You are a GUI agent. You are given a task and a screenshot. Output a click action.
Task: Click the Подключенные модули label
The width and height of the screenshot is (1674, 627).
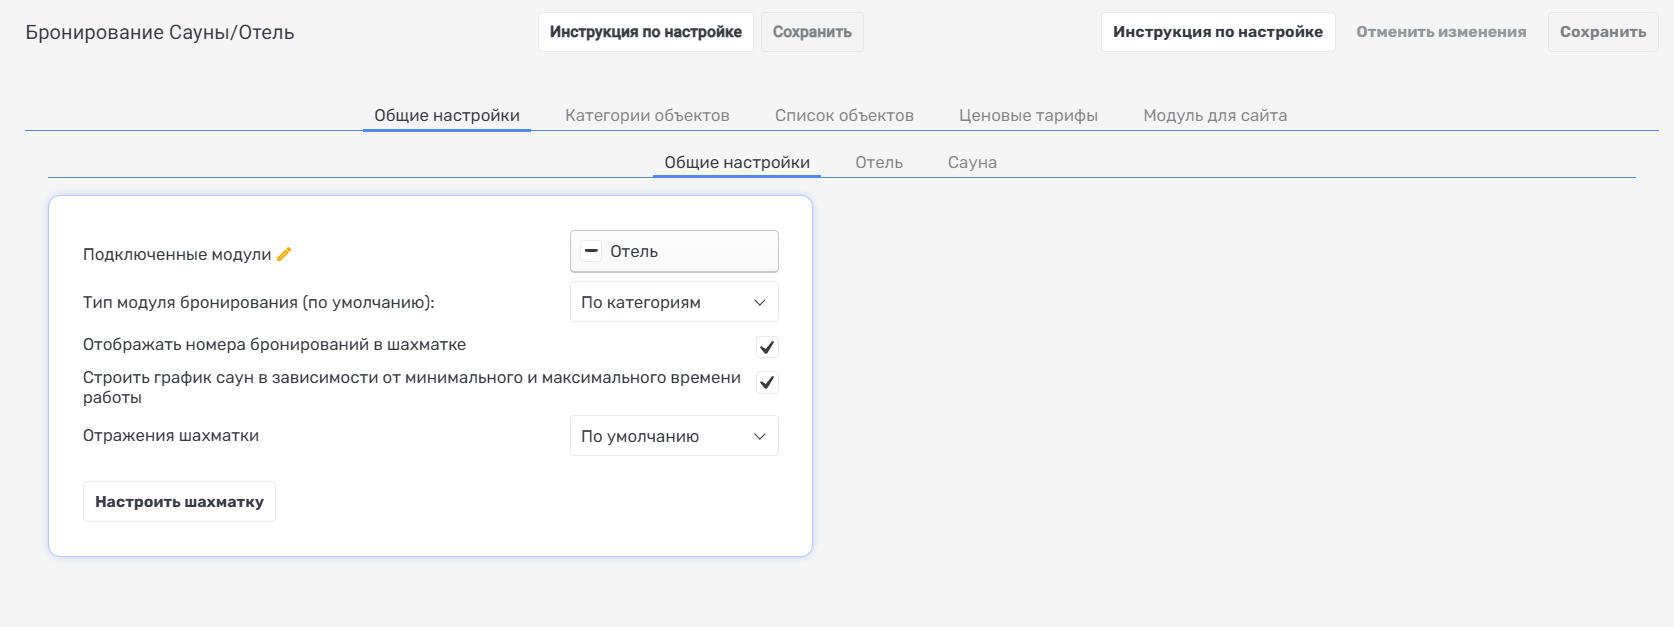[177, 254]
